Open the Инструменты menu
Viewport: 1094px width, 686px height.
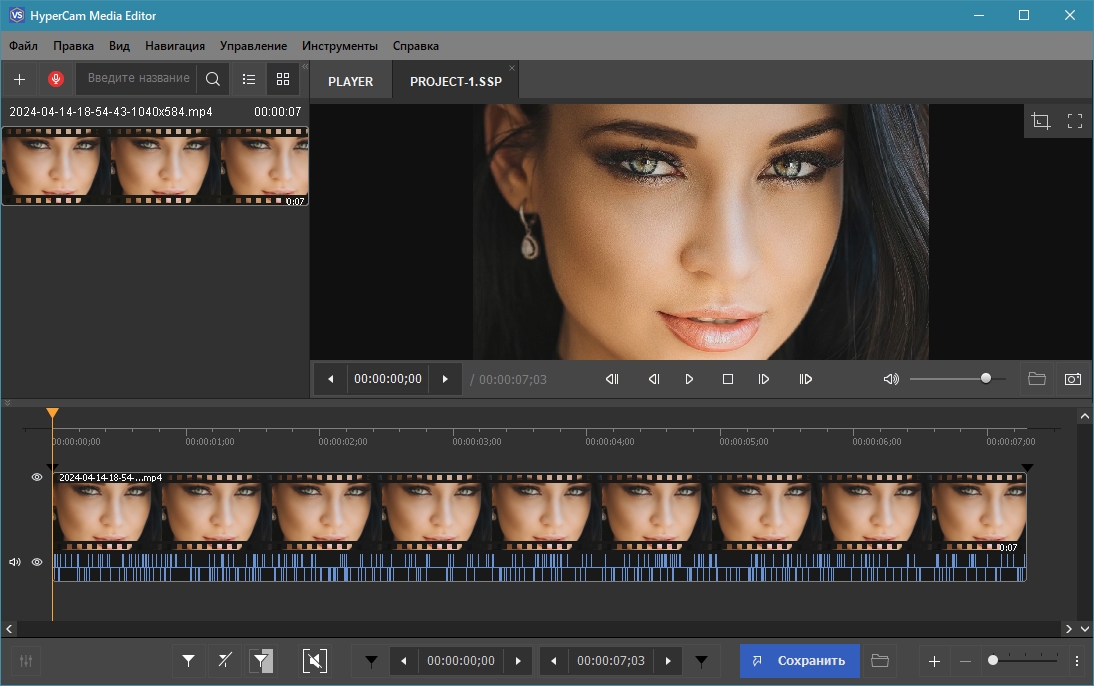[x=340, y=46]
